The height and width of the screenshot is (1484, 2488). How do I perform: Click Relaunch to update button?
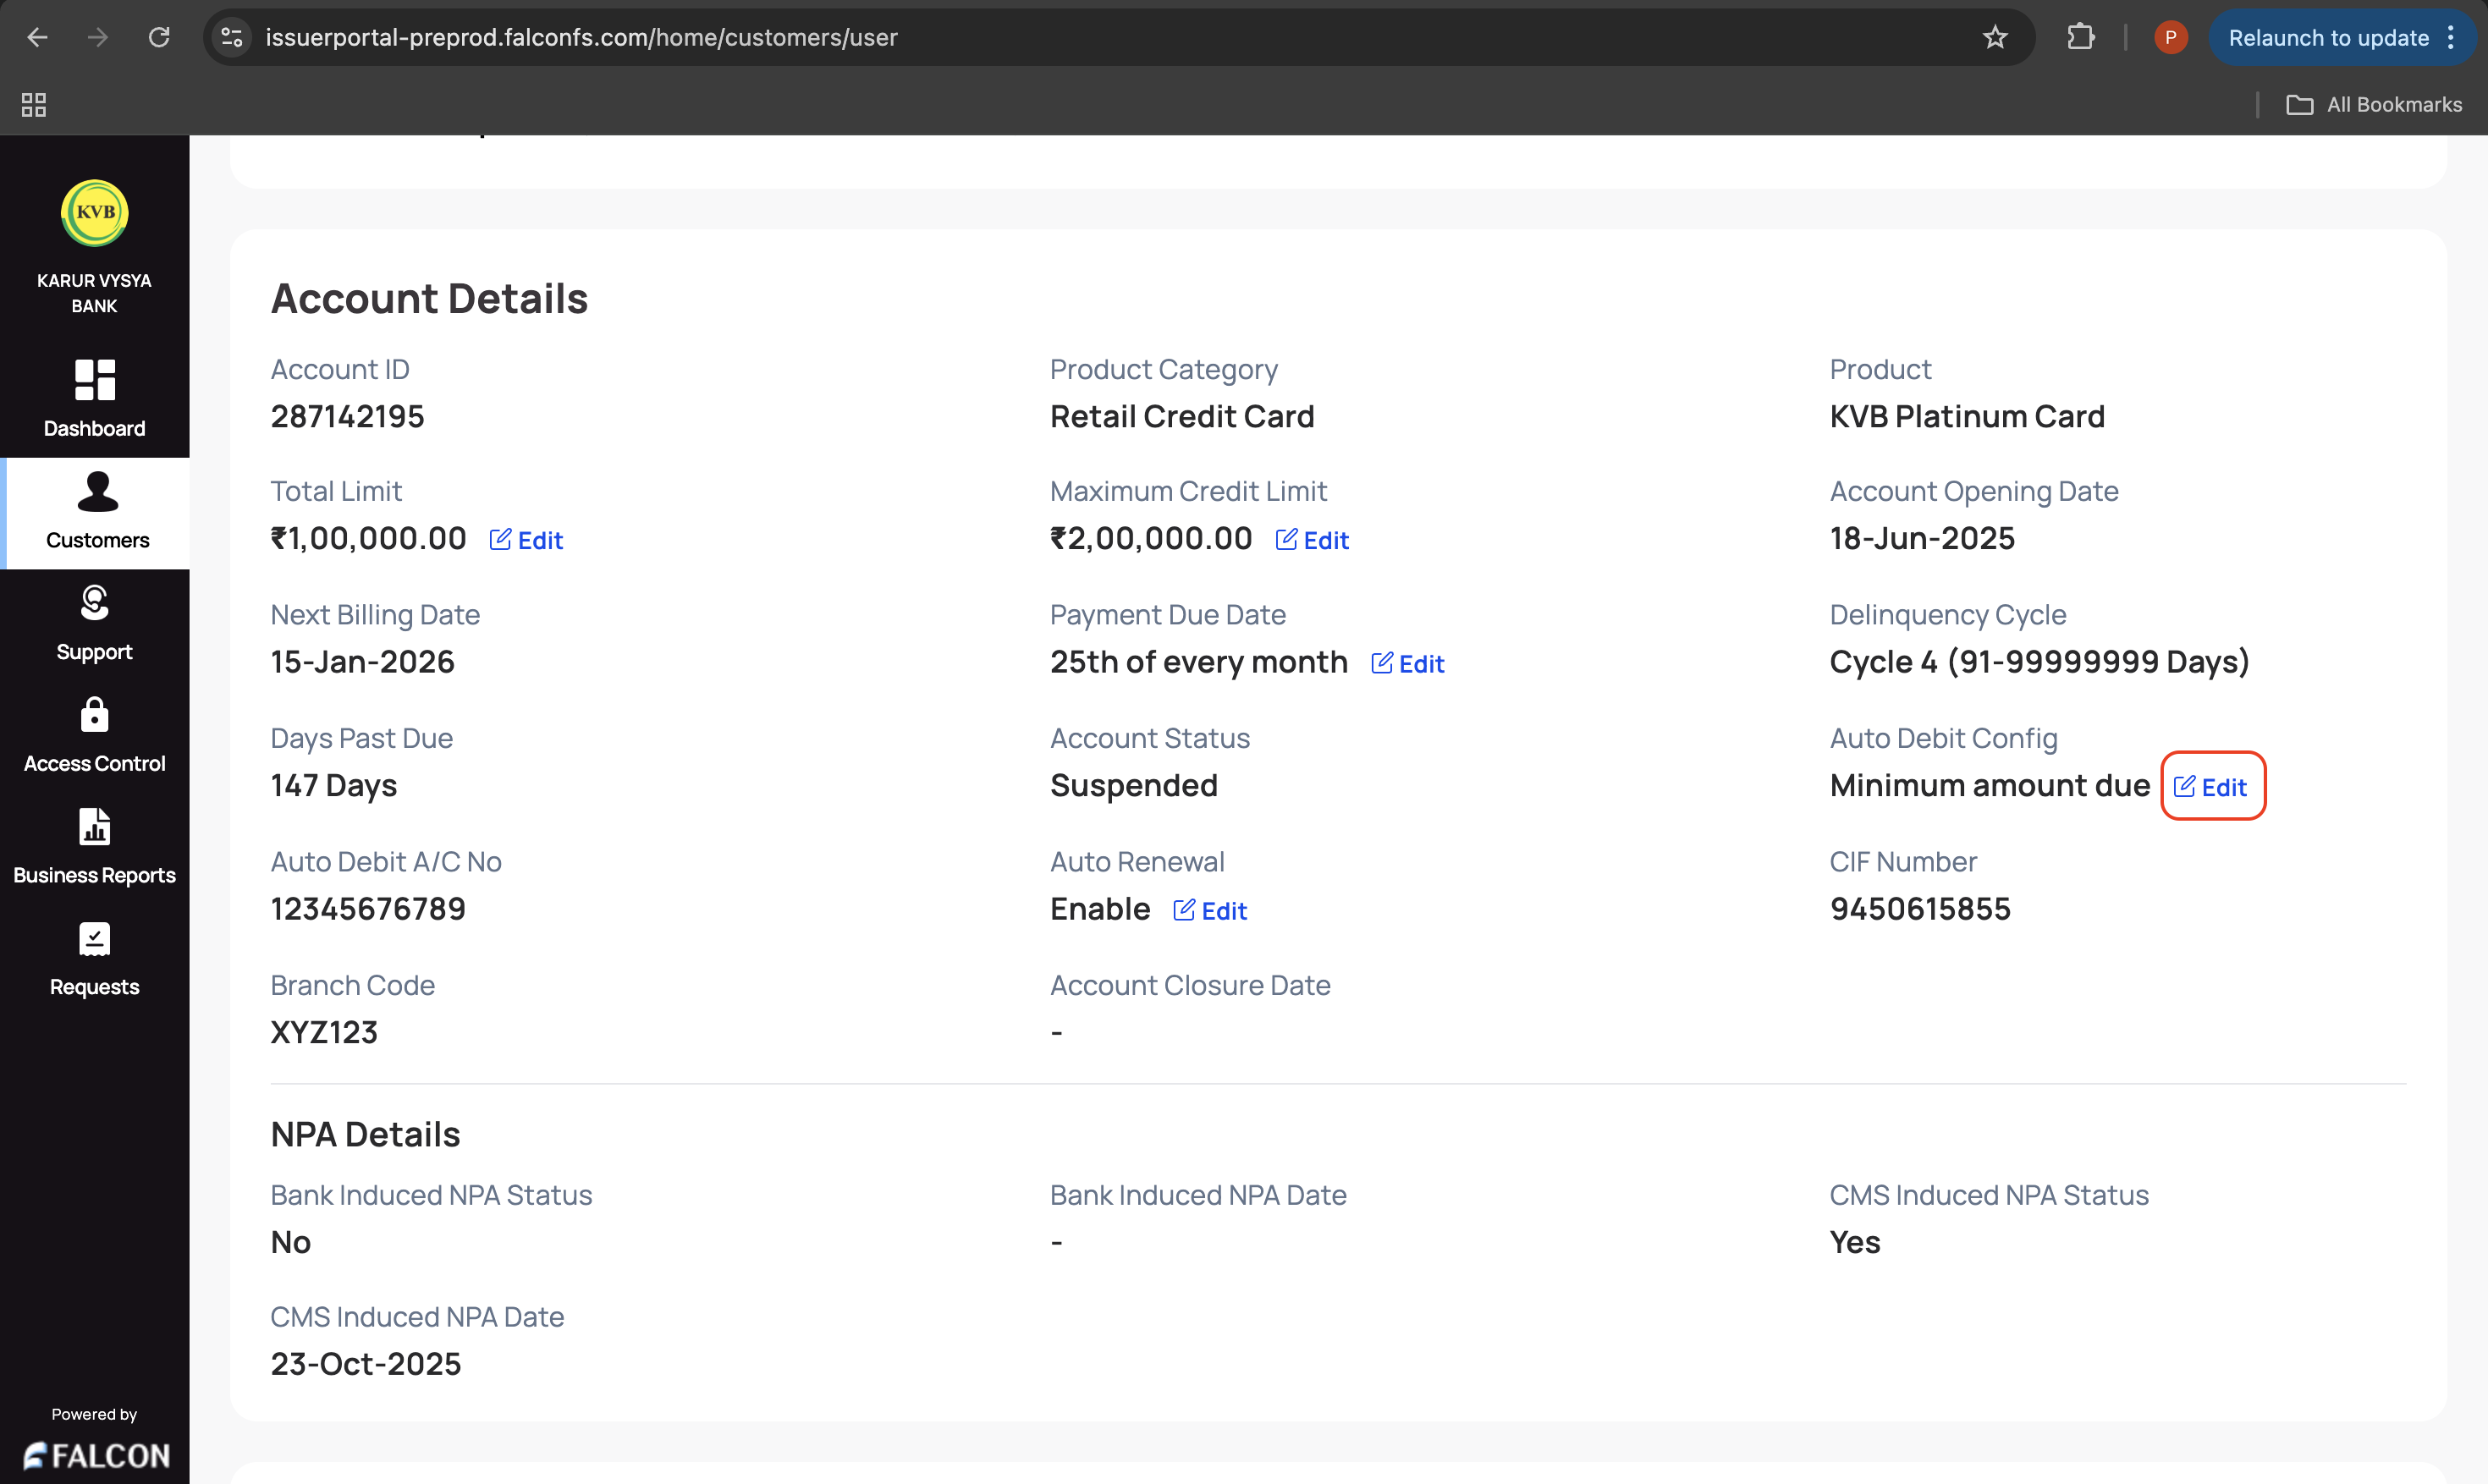2328,38
